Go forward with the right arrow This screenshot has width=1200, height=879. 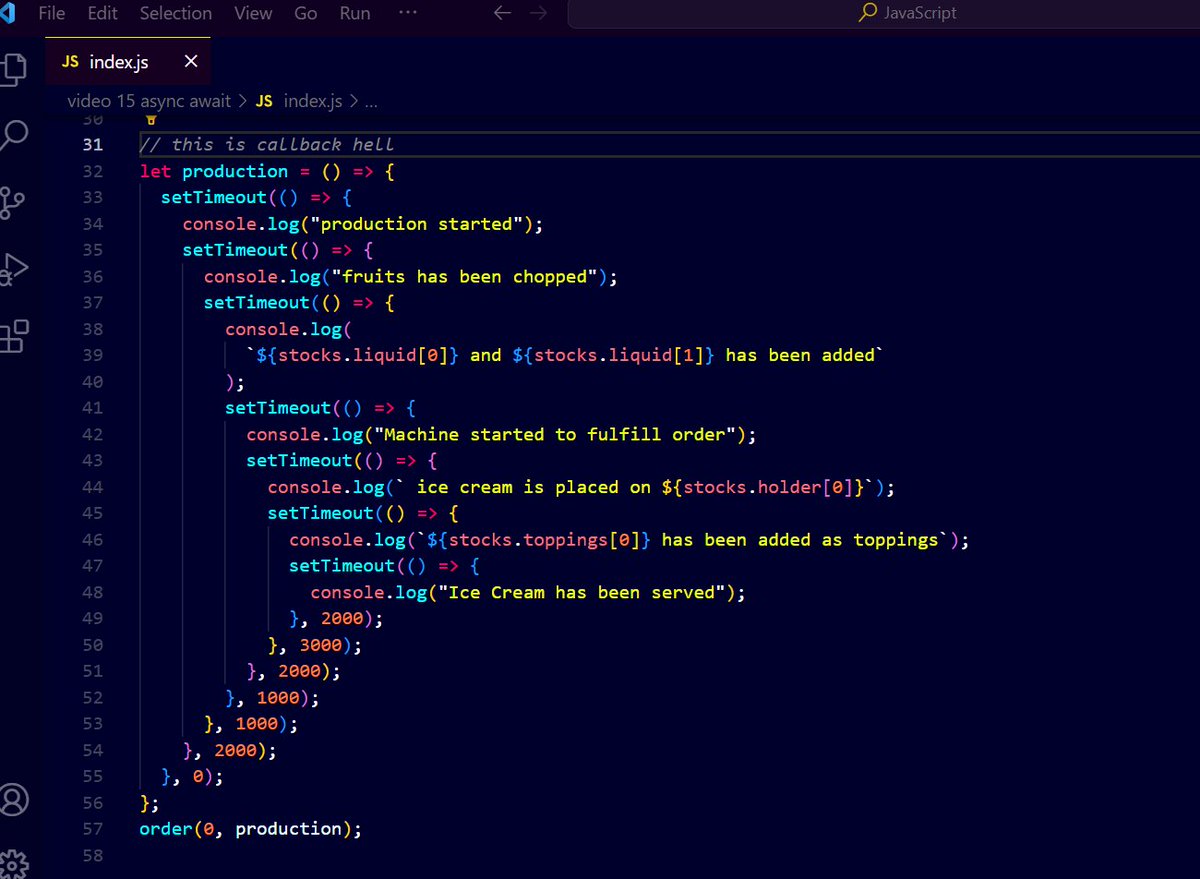click(538, 13)
